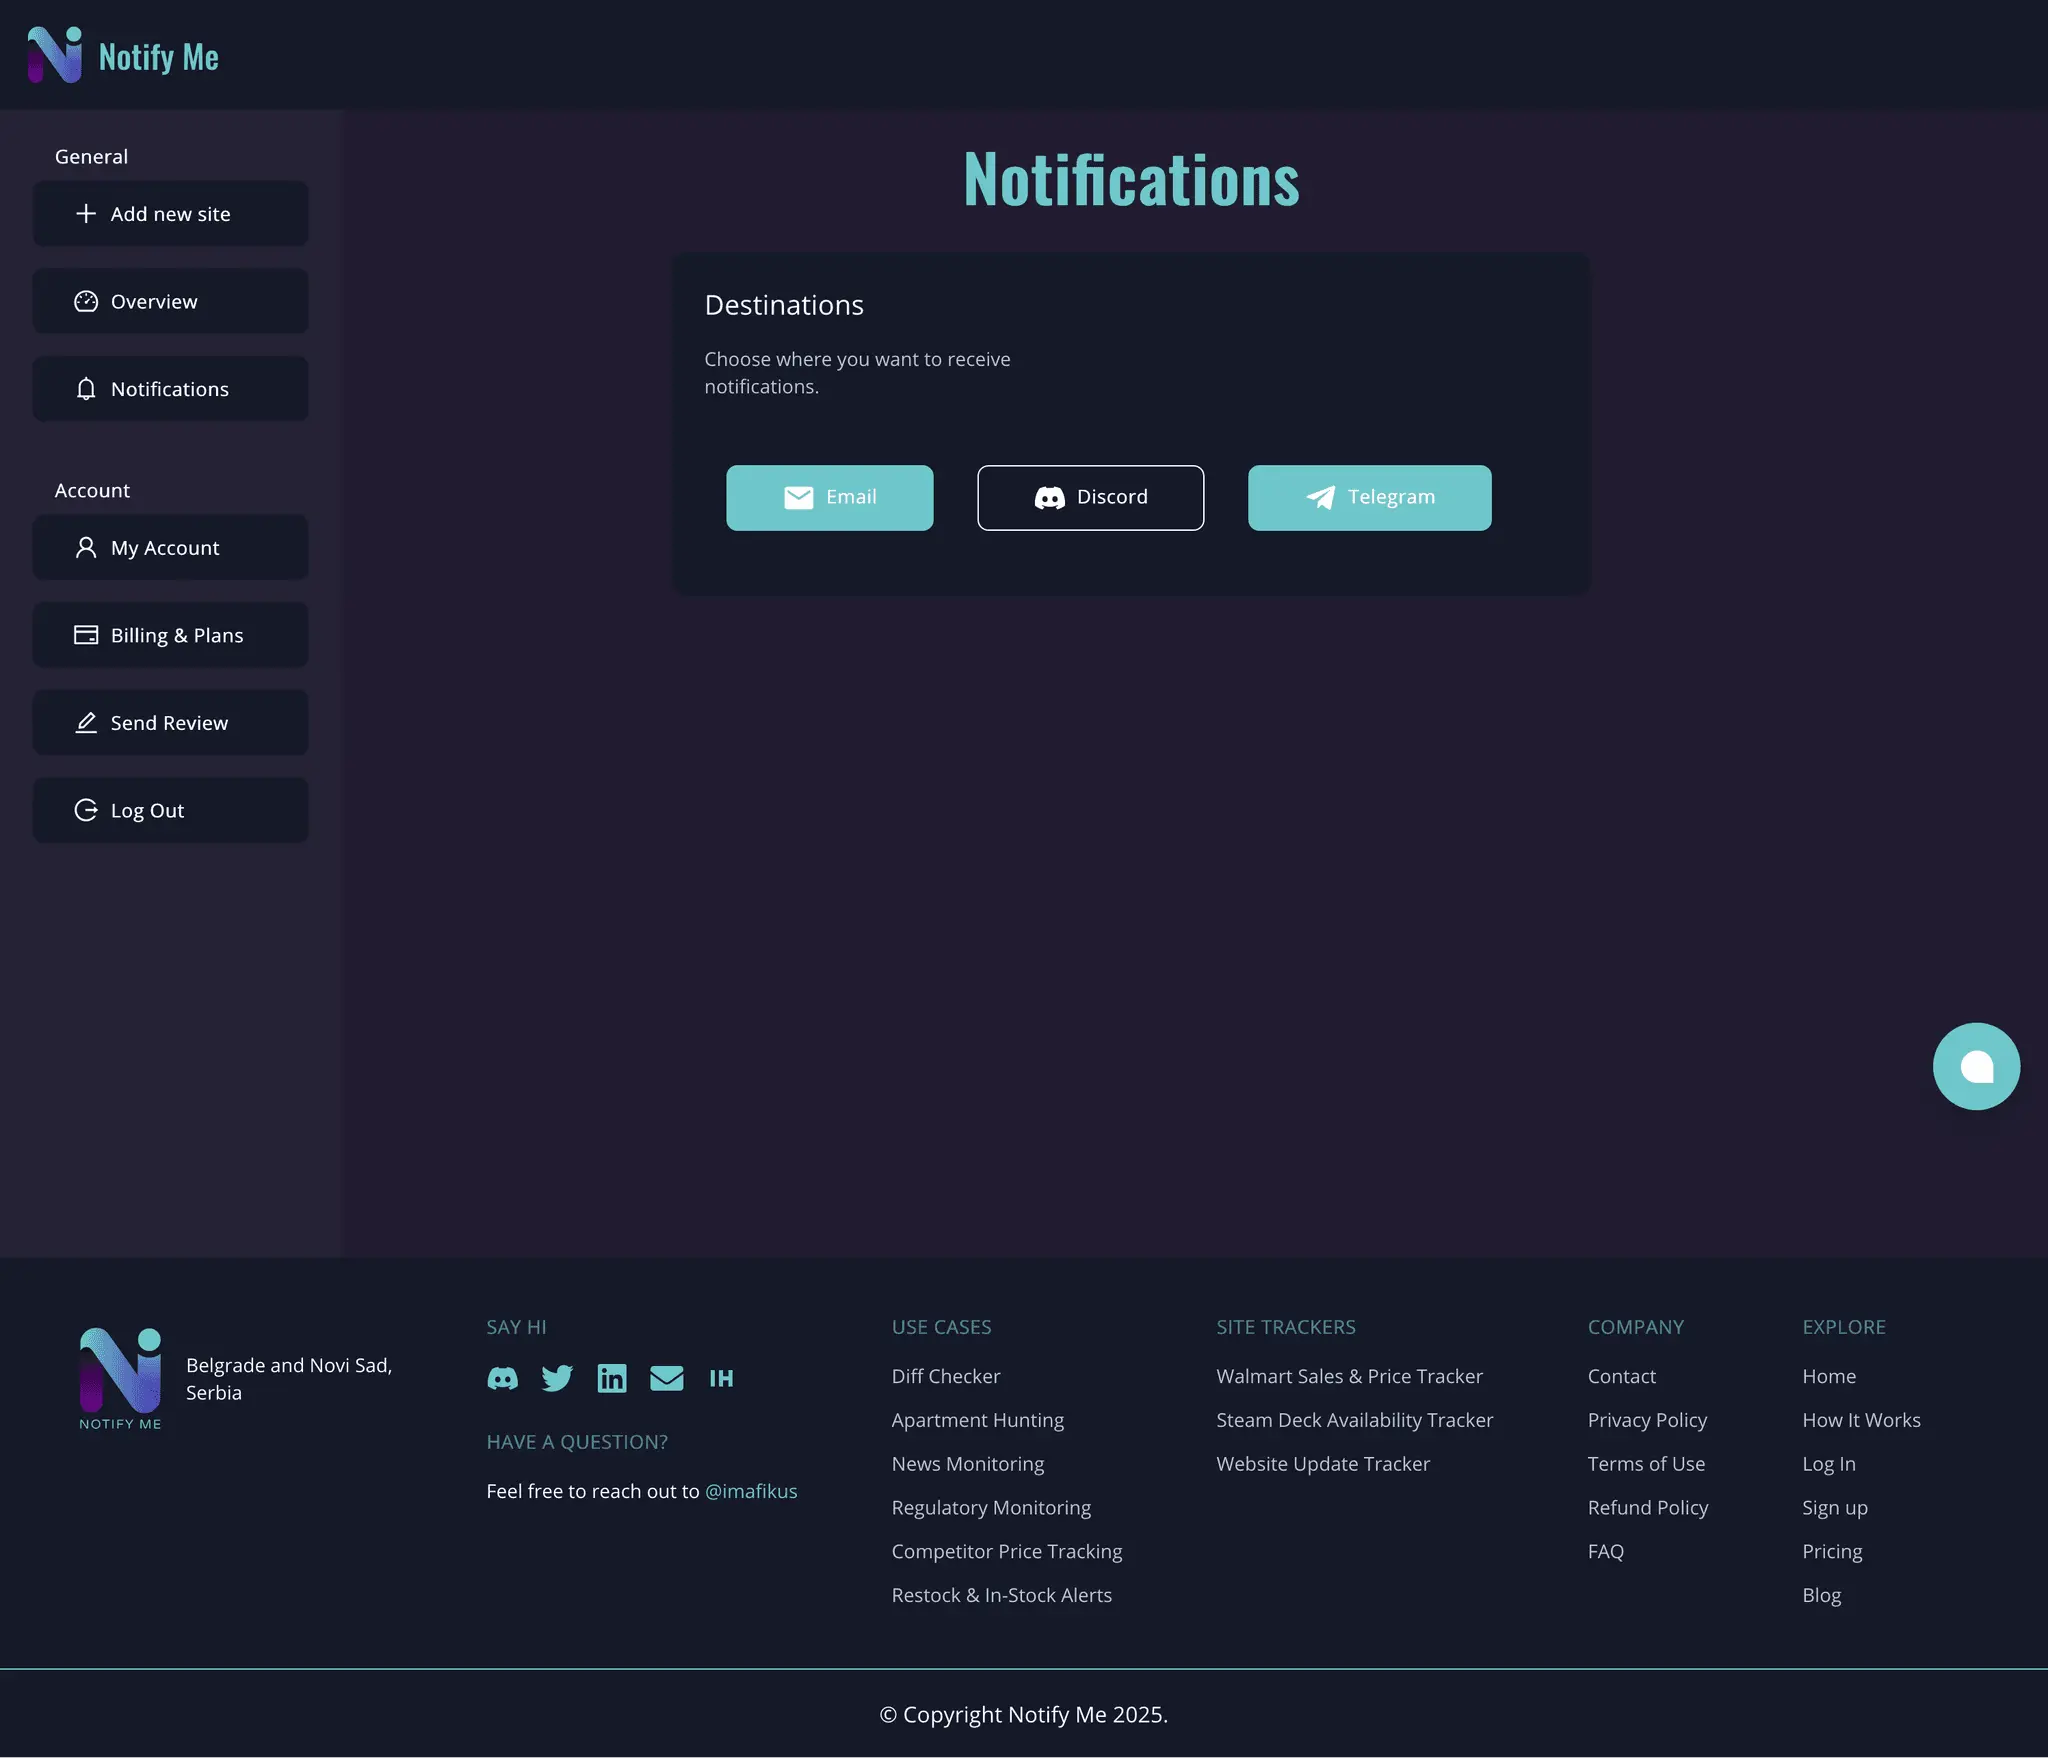Open Pricing link in footer
This screenshot has height=1758, width=2048.
tap(1832, 1552)
